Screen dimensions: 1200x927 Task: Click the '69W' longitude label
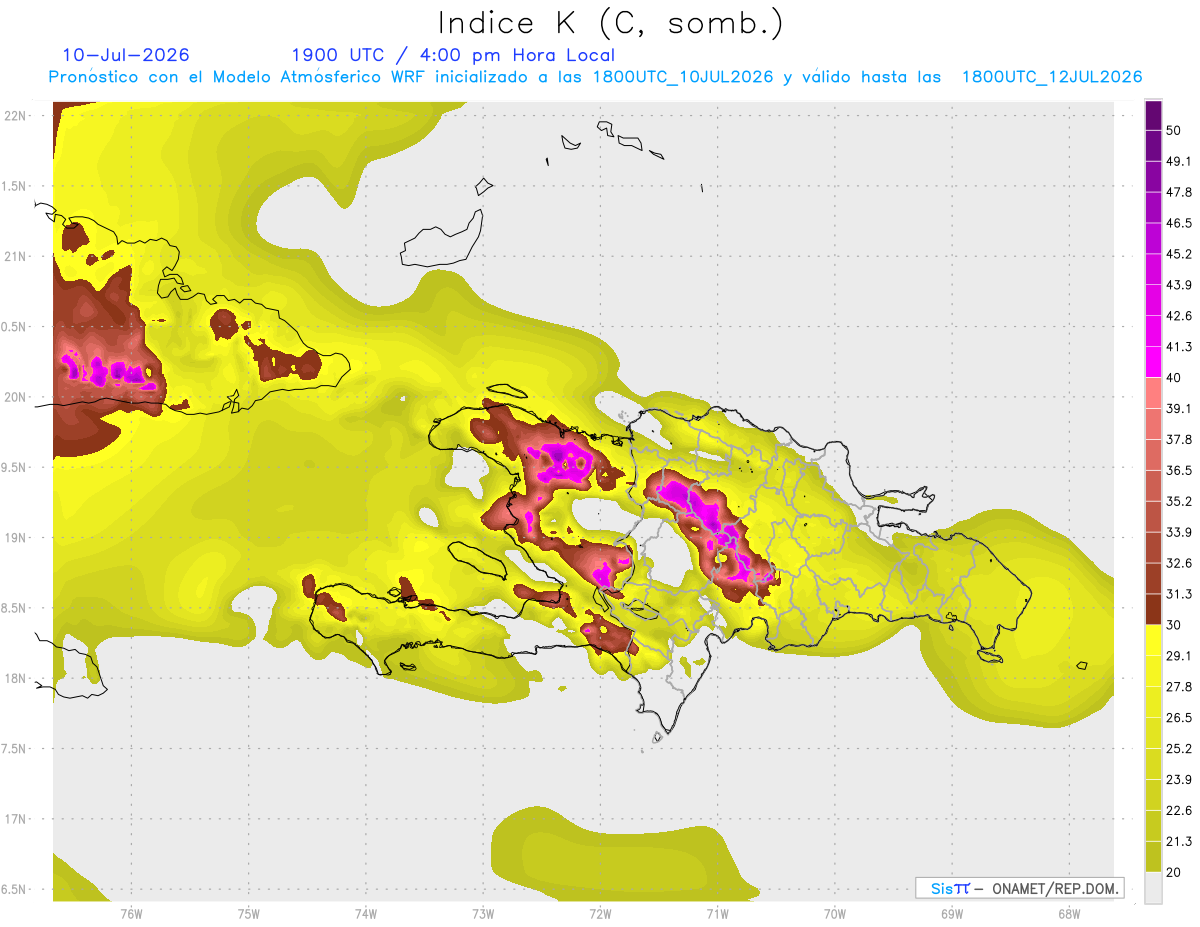click(951, 913)
